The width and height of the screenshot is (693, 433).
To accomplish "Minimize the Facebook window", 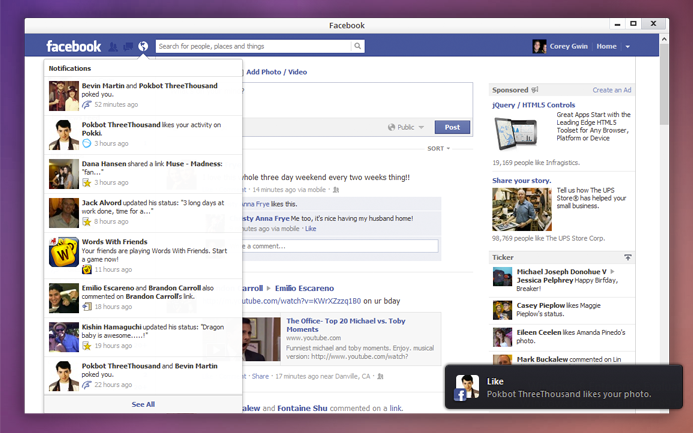I will coord(617,24).
